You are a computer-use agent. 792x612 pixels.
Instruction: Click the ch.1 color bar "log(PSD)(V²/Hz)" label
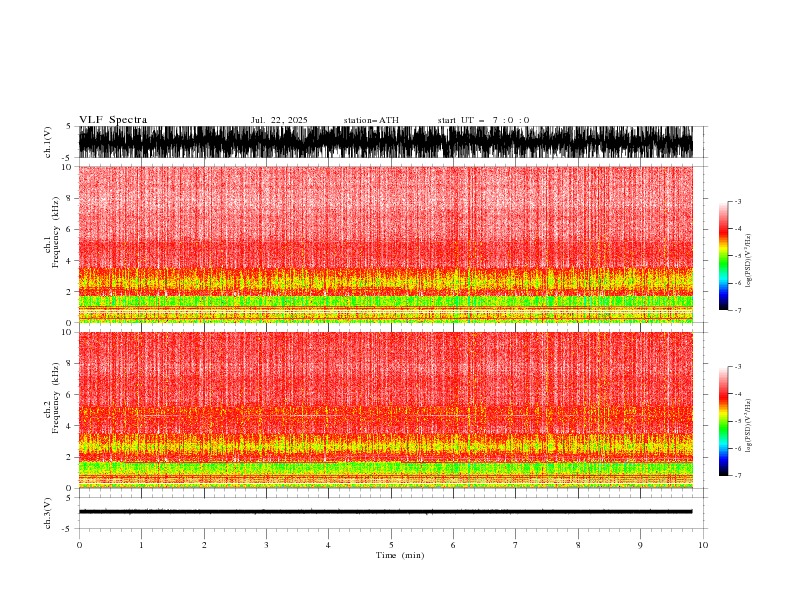tap(748, 261)
